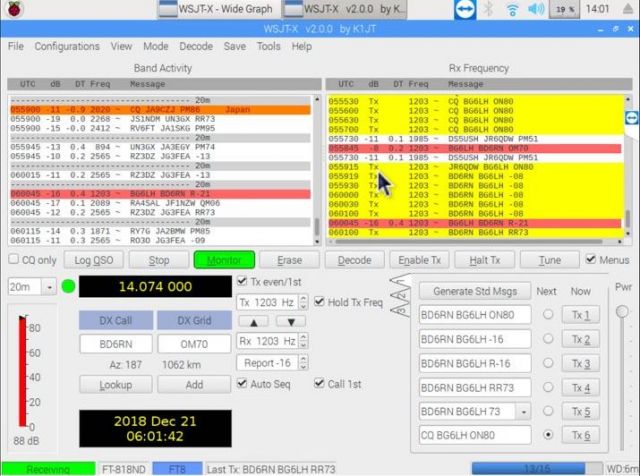Click Halt Tx button
Screen dimensions: 640x476
tap(484, 260)
